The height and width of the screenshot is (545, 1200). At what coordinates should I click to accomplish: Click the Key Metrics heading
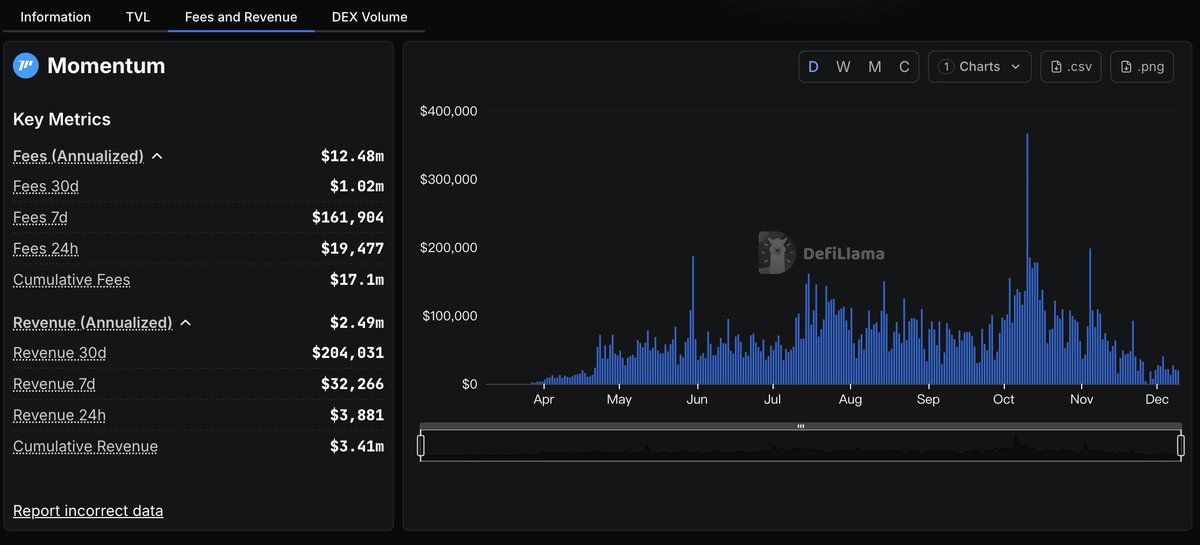click(x=62, y=119)
